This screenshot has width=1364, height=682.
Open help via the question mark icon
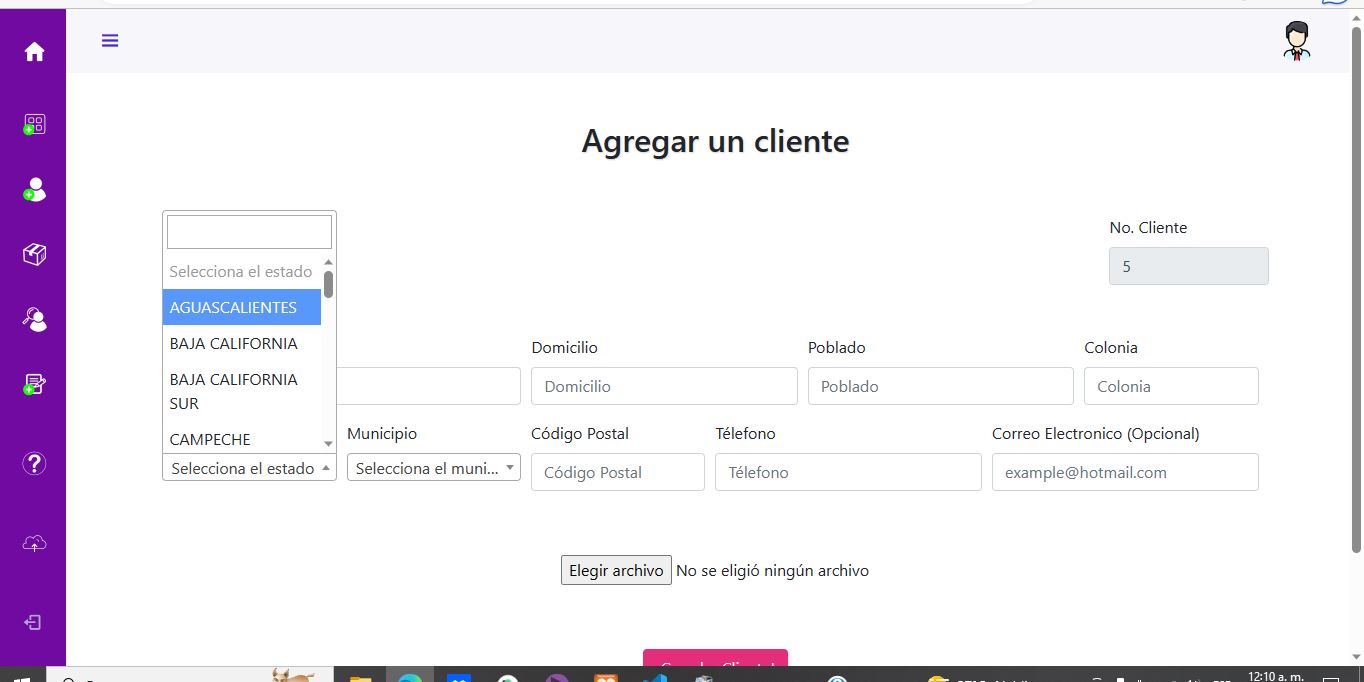tap(34, 463)
